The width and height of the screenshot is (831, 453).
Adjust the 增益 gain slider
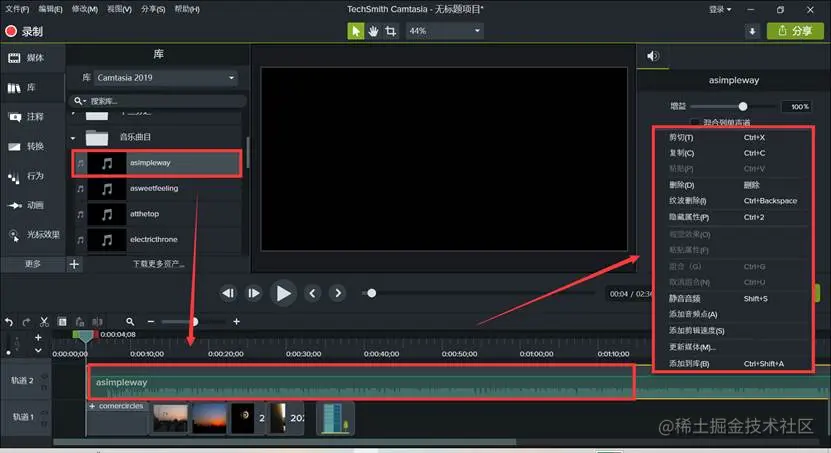click(743, 106)
